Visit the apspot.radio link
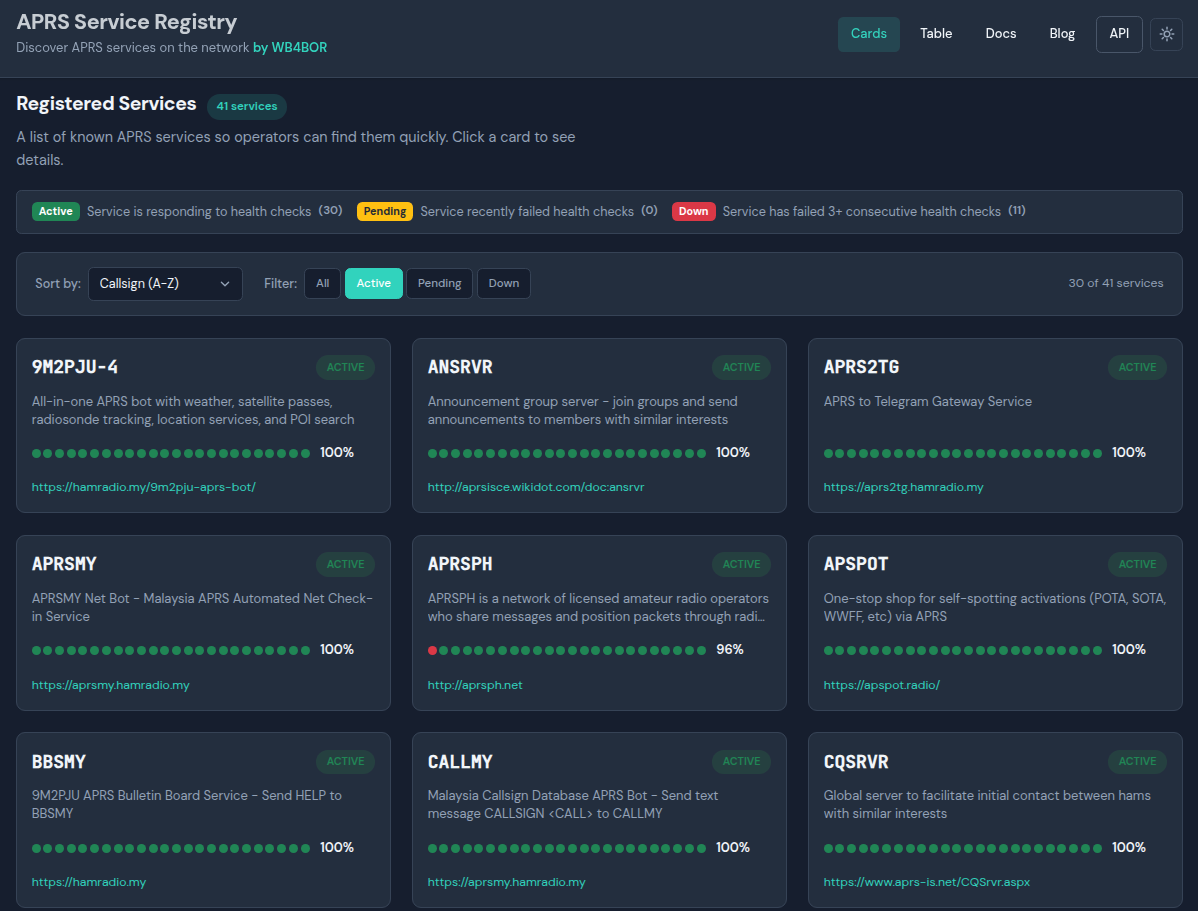 coord(882,685)
